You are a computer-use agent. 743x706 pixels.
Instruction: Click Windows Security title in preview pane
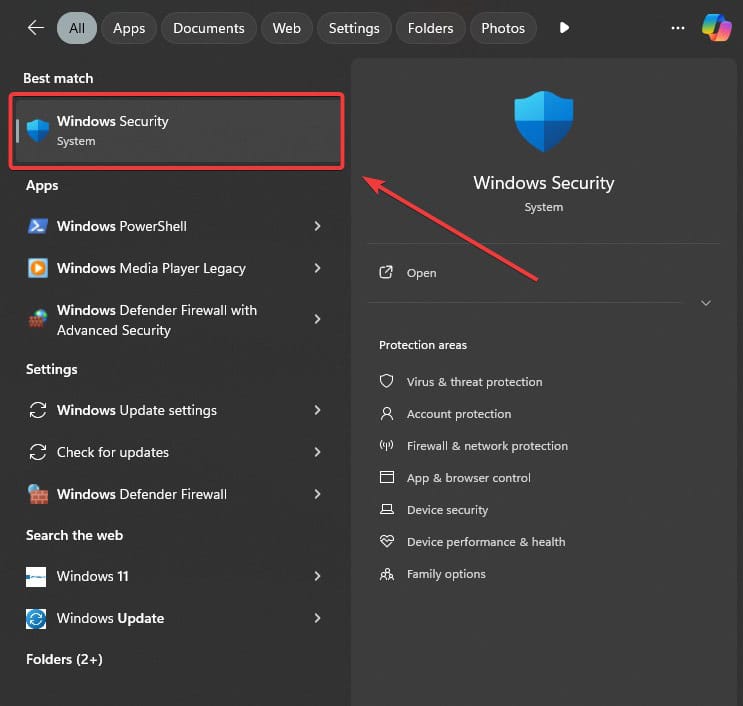544,183
